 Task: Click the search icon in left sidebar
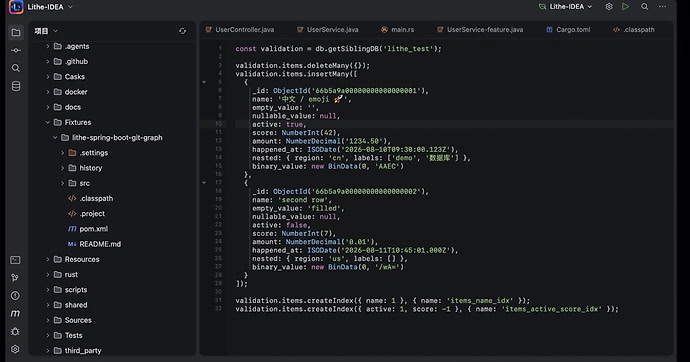(16, 68)
